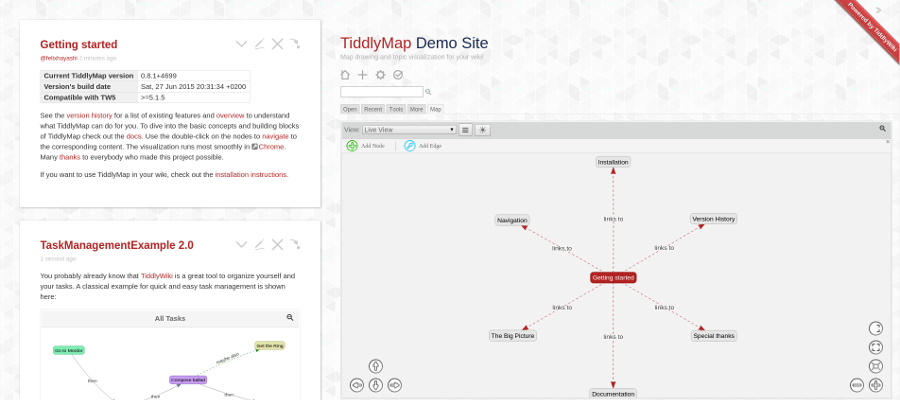This screenshot has height=400, width=900.
Task: Select The Big Picture node
Action: (513, 336)
